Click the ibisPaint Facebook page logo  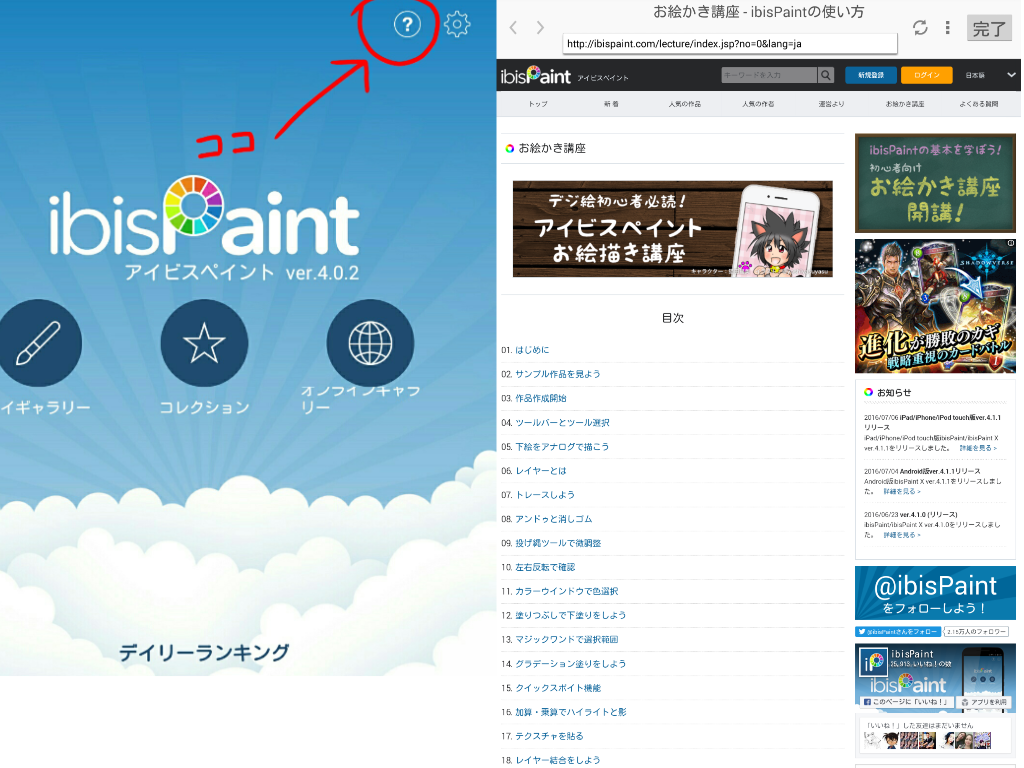(x=873, y=662)
